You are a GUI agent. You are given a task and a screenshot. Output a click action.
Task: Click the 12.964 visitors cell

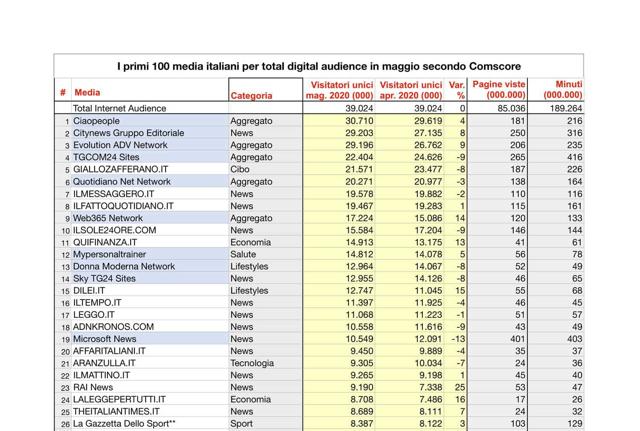coord(359,267)
